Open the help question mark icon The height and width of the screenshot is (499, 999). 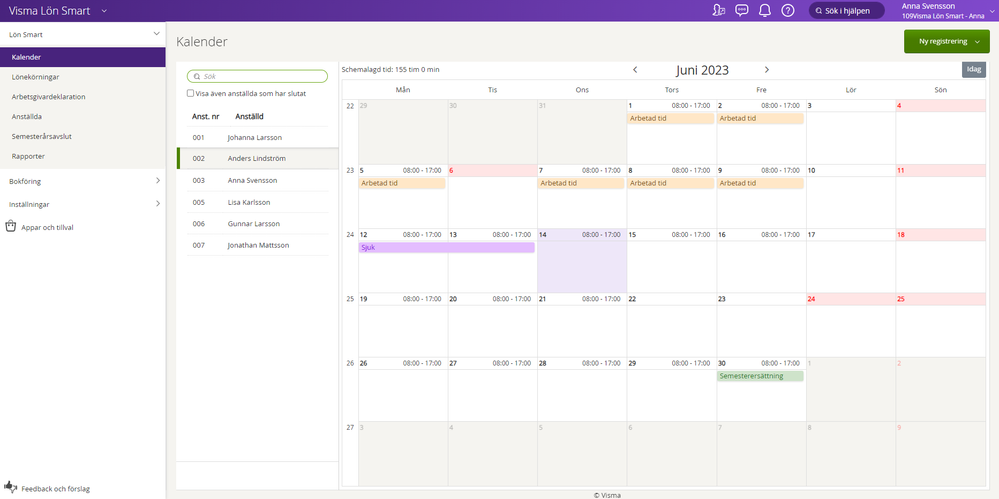coord(788,11)
